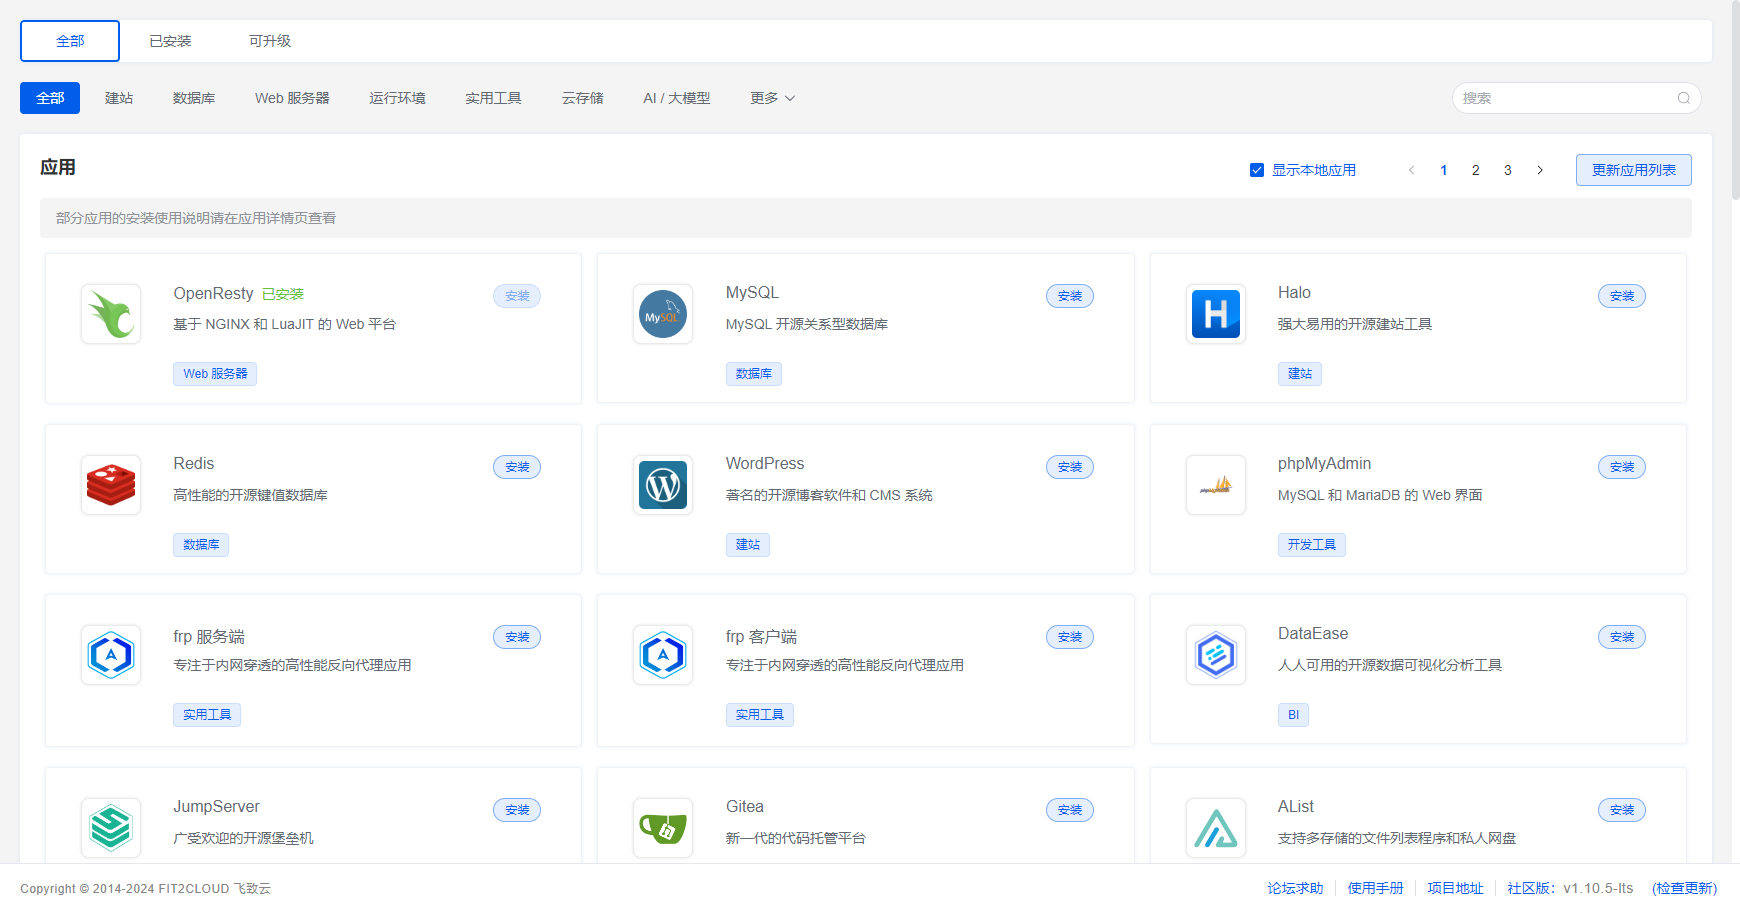Install frp 客户端 via 安装 button
This screenshot has height=911, width=1740.
[x=1070, y=637]
